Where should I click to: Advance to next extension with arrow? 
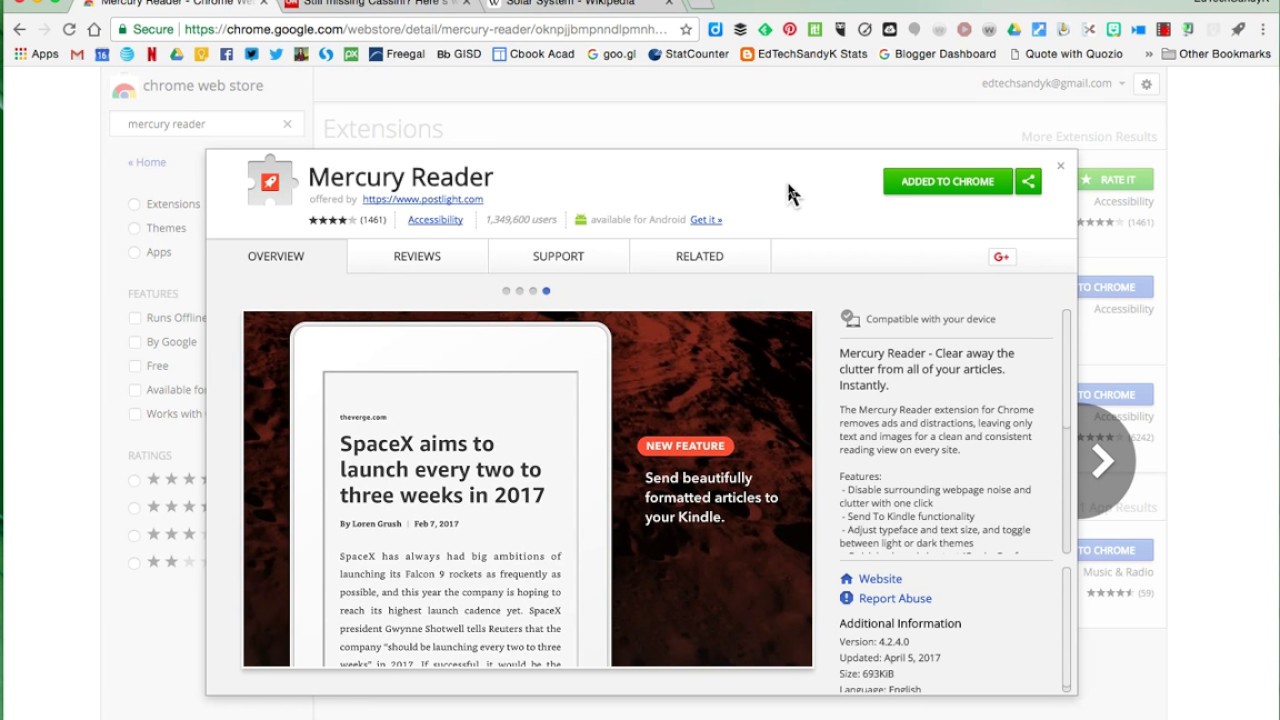click(1102, 461)
